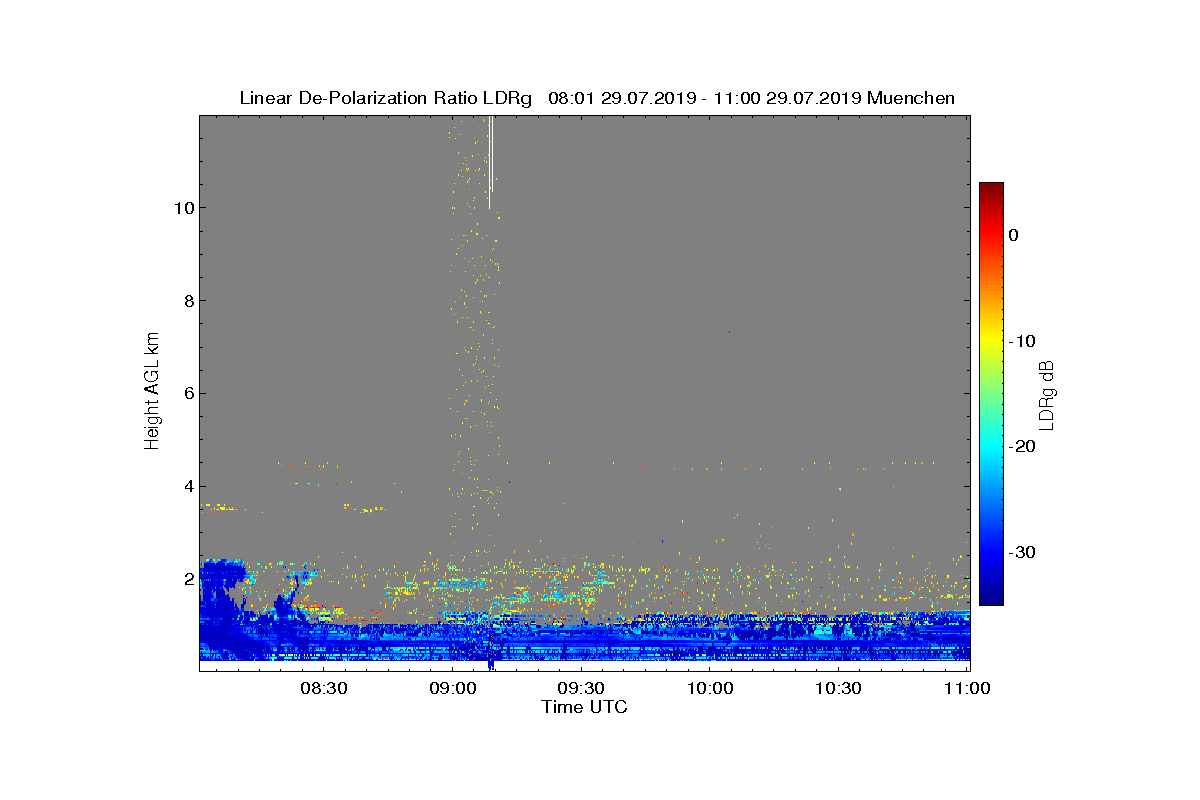Viewport: 1200px width, 800px height.
Task: Click the height tick label 10
Action: (183, 208)
